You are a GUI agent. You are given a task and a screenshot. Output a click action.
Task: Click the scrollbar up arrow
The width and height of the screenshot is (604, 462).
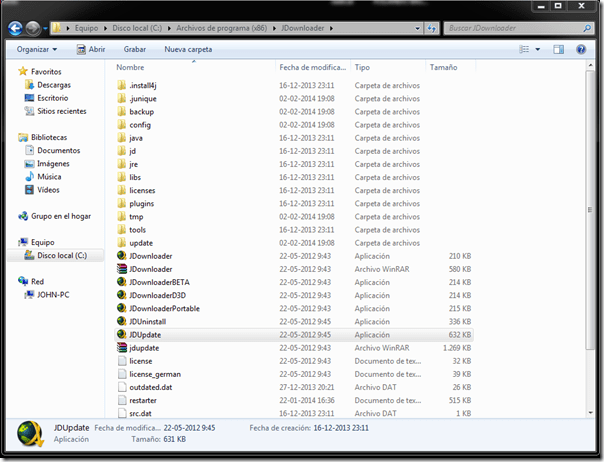pos(591,66)
